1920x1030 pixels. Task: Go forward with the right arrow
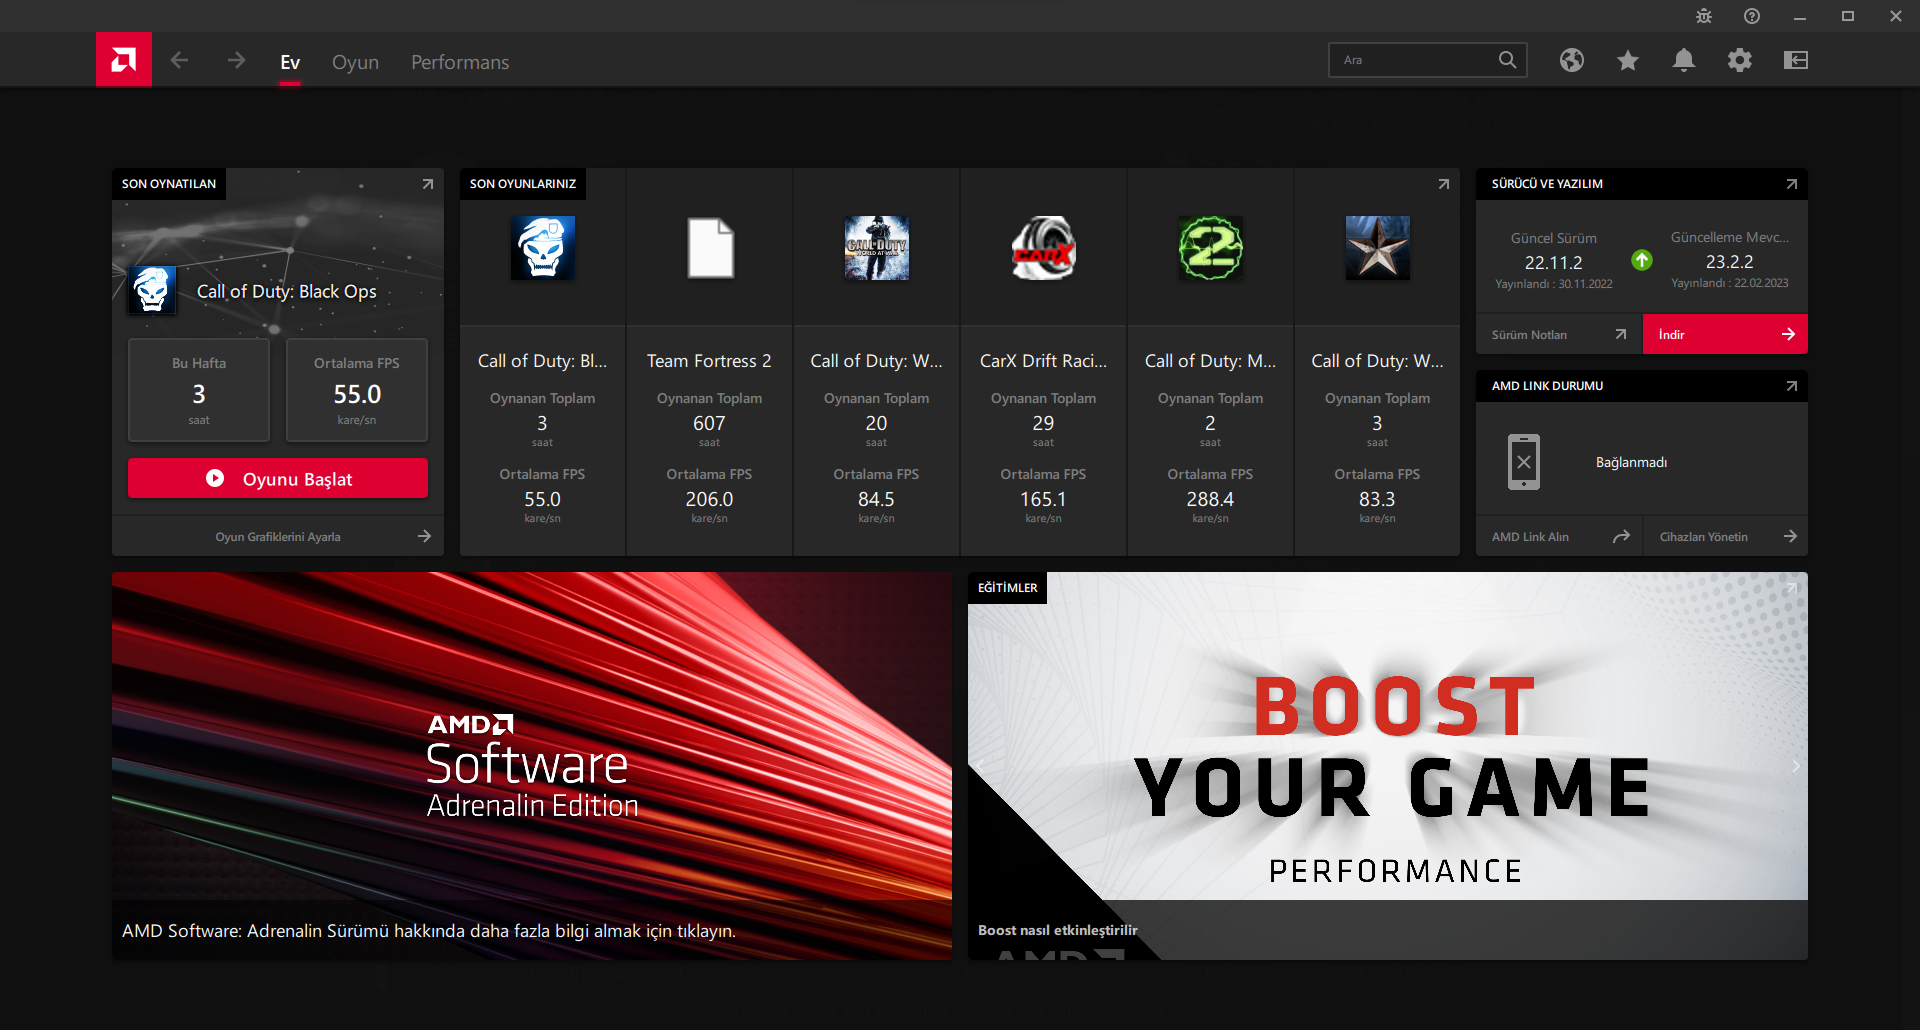[x=236, y=60]
